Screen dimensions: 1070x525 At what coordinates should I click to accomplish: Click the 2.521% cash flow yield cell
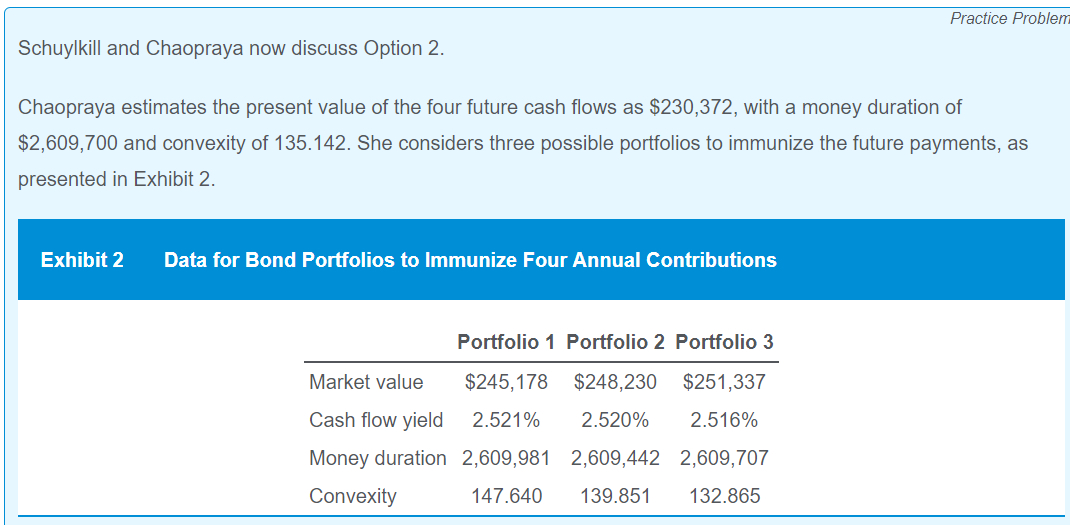506,420
